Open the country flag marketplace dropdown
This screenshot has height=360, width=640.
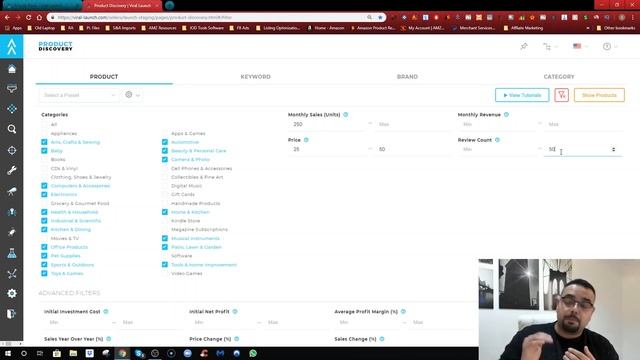pos(581,47)
